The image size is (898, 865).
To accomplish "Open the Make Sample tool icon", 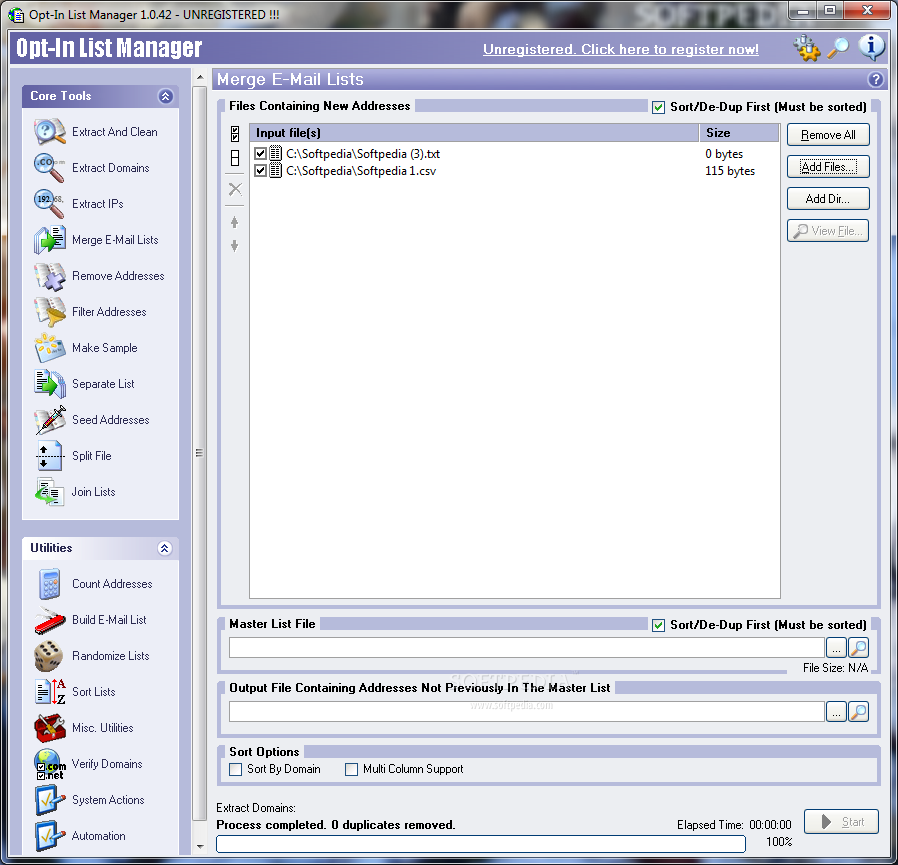I will 50,348.
